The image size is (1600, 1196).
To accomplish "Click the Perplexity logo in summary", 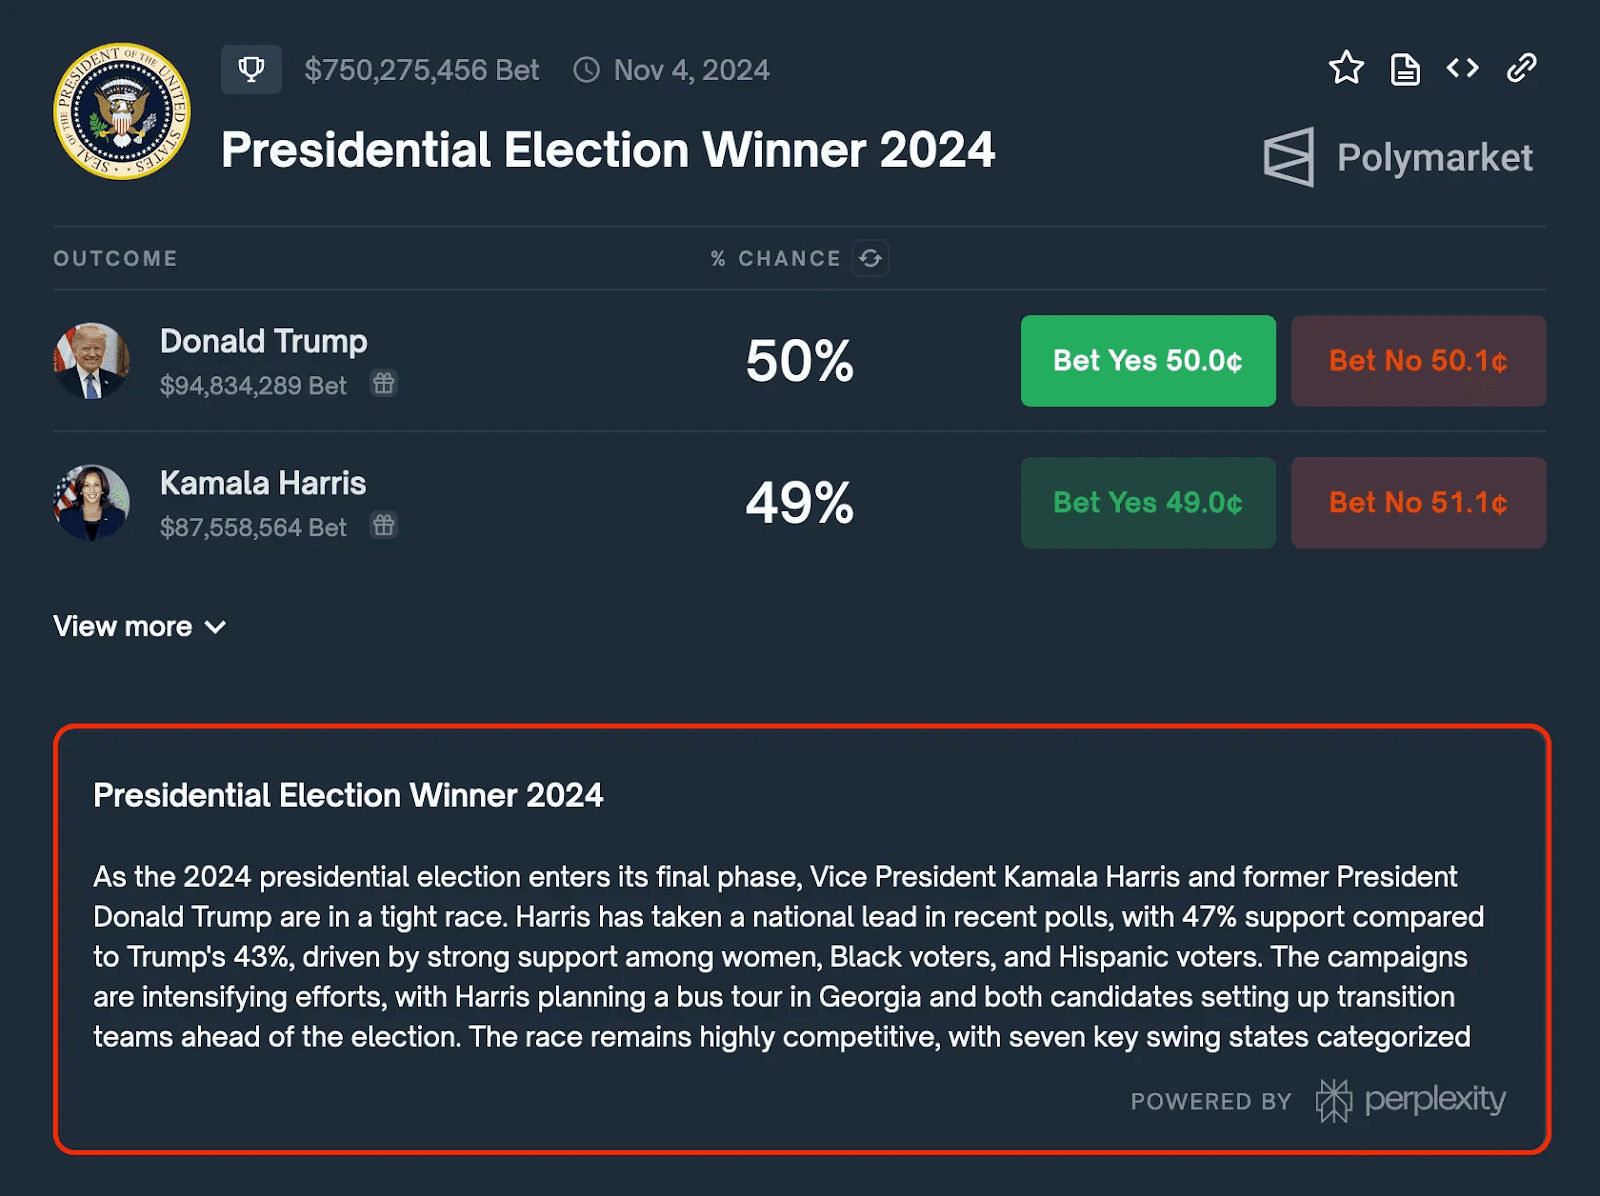I will pos(1411,1100).
